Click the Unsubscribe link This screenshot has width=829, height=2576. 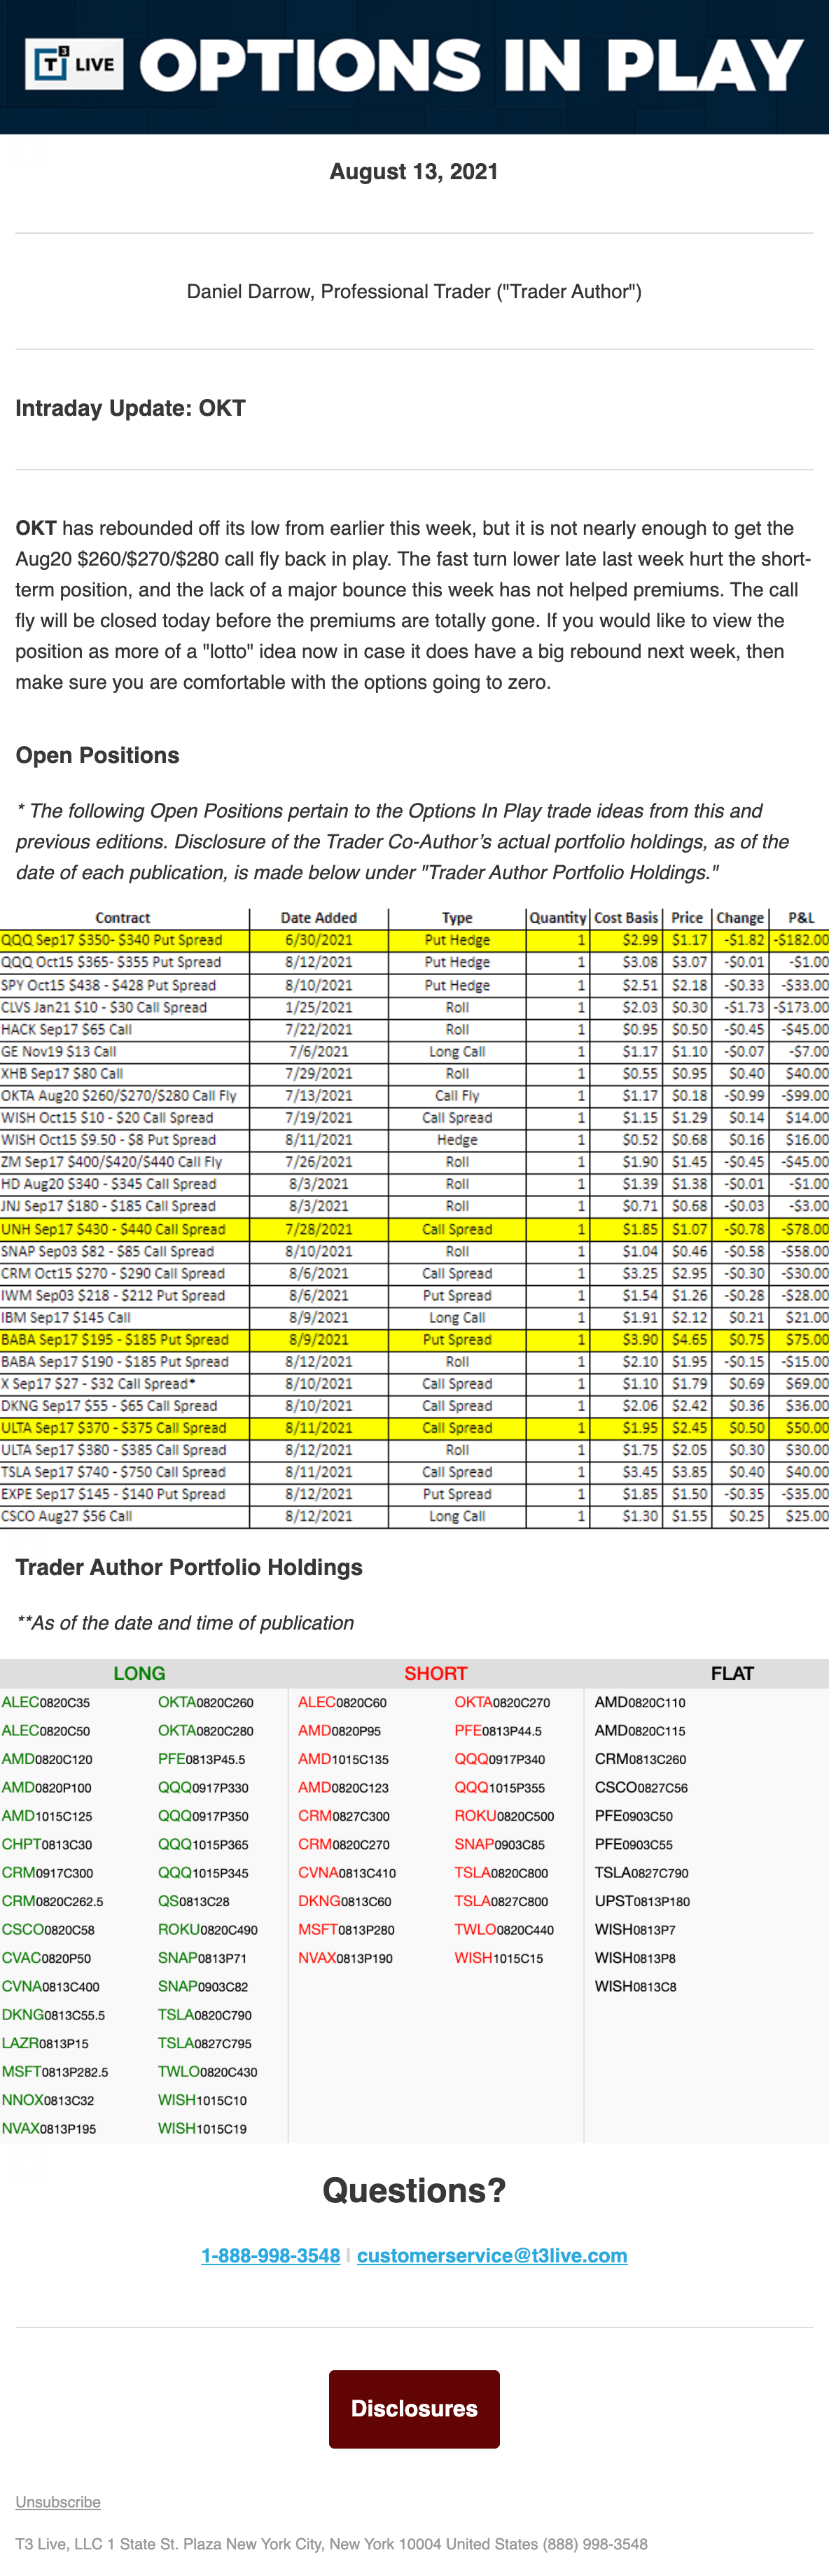point(58,2501)
